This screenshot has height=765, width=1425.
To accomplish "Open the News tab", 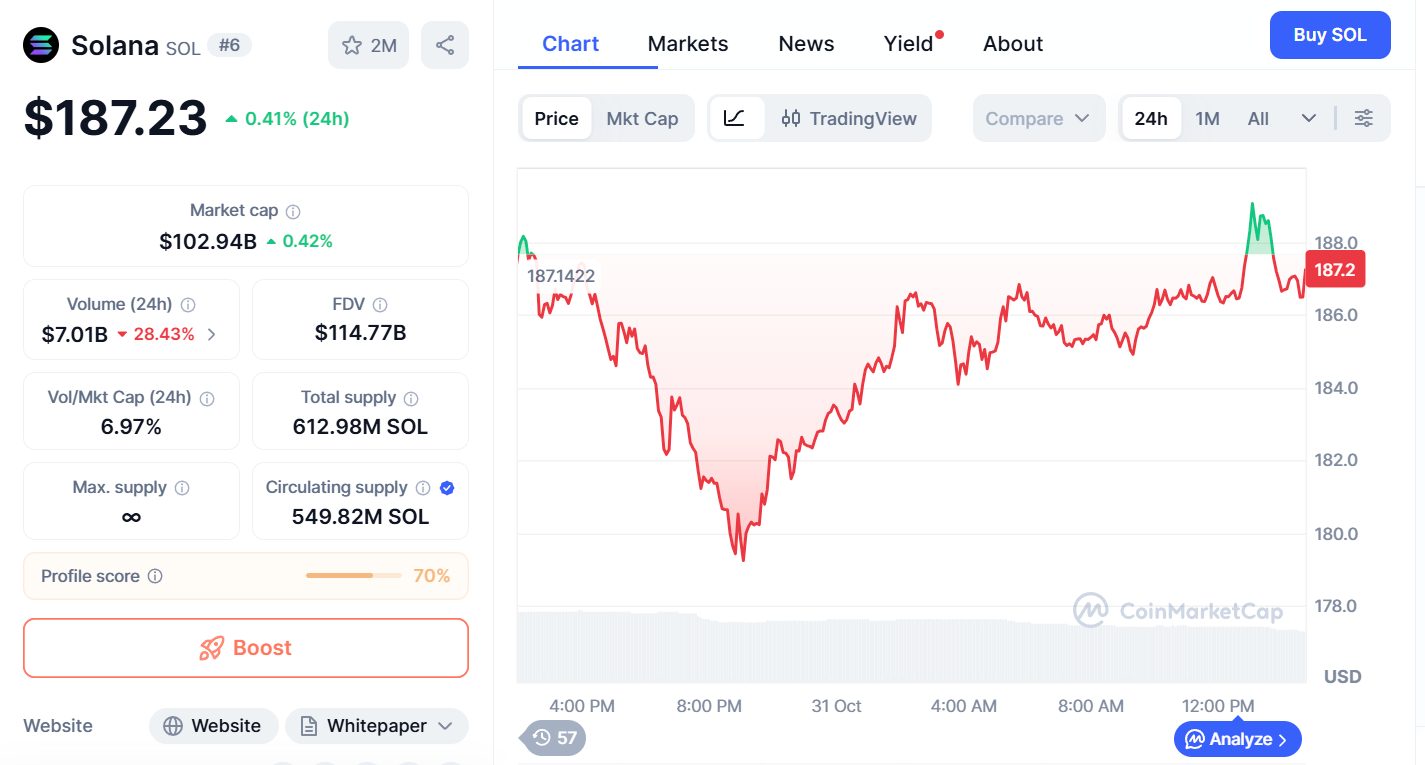I will 806,44.
